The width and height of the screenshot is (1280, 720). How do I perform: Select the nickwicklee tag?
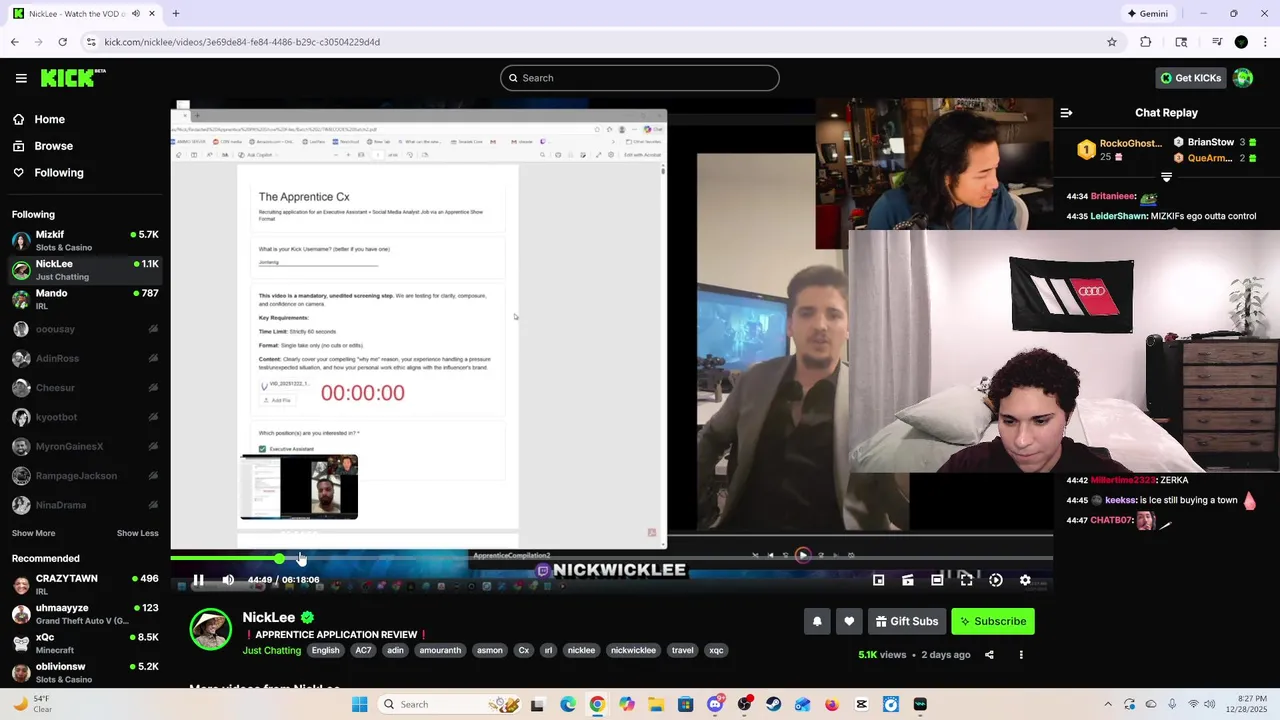point(633,650)
